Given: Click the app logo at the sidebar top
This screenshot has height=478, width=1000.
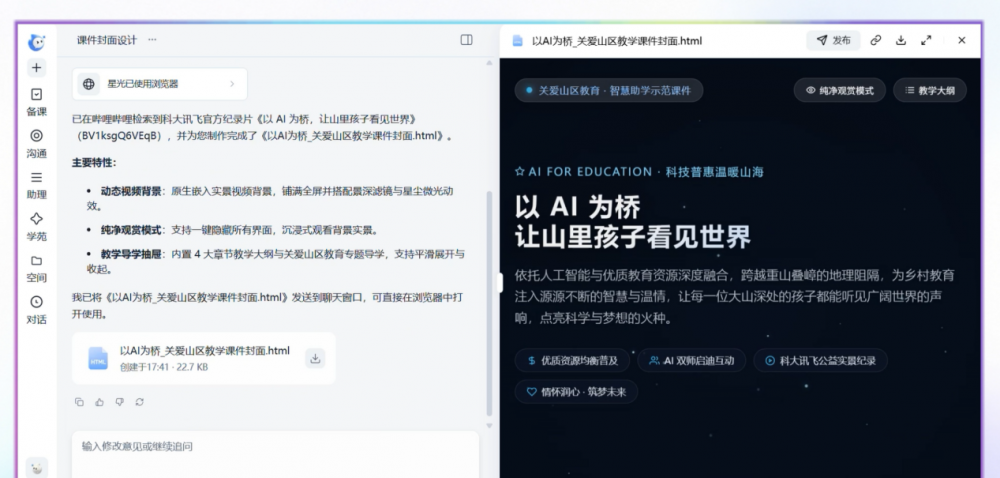Looking at the screenshot, I should click(36, 42).
